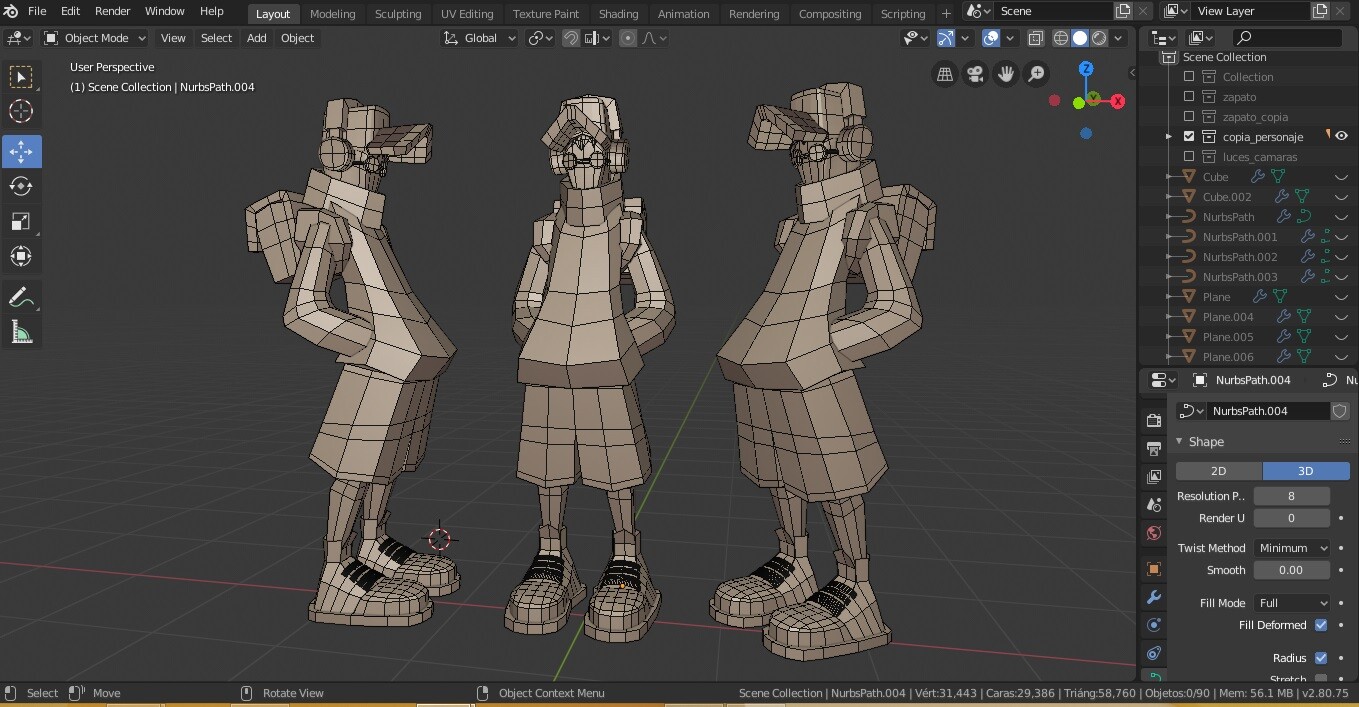Open the Object Mode dropdown
Viewport: 1359px width, 707px height.
click(x=95, y=38)
